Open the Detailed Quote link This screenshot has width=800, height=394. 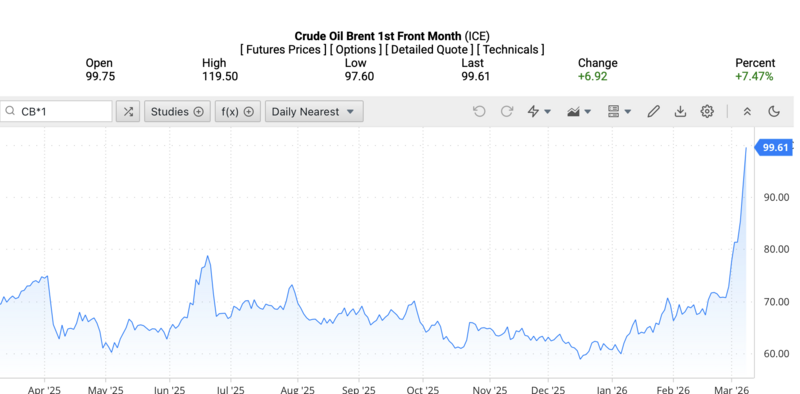[429, 50]
